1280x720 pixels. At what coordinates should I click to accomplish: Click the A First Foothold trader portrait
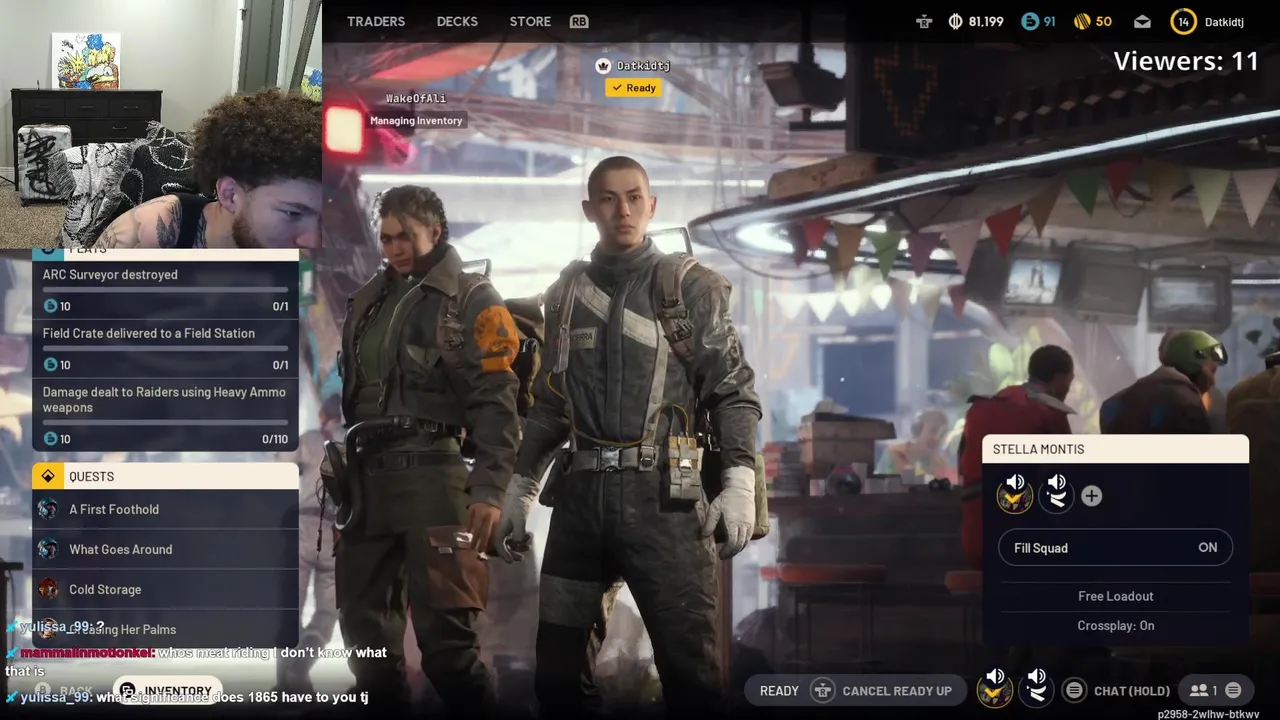(x=47, y=509)
